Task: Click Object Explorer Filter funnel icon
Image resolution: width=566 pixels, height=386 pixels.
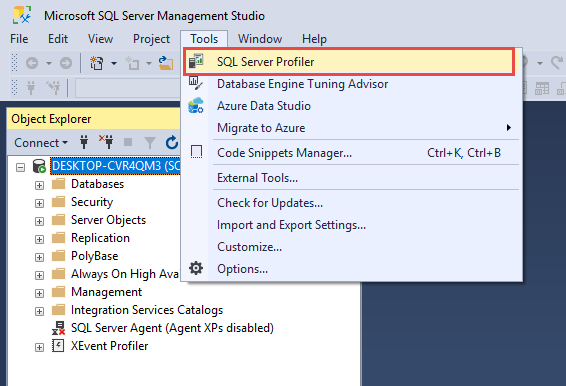Action: [x=150, y=143]
